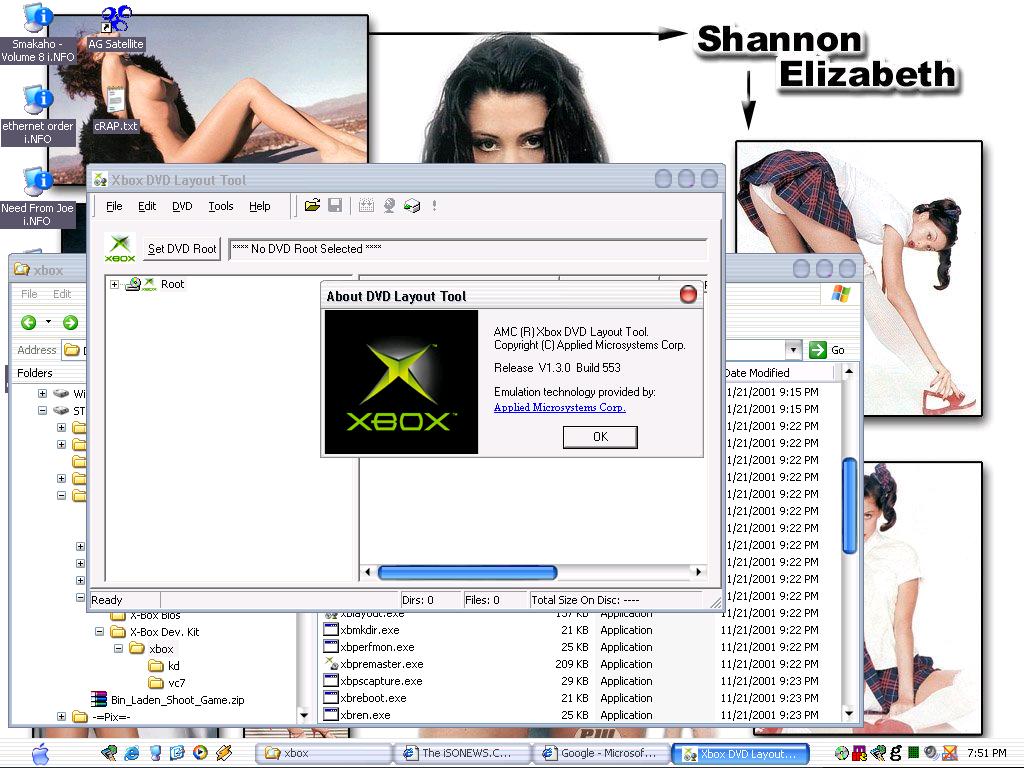The height and width of the screenshot is (768, 1024).
Task: Click the Go button next to Address bar
Action: coord(827,350)
